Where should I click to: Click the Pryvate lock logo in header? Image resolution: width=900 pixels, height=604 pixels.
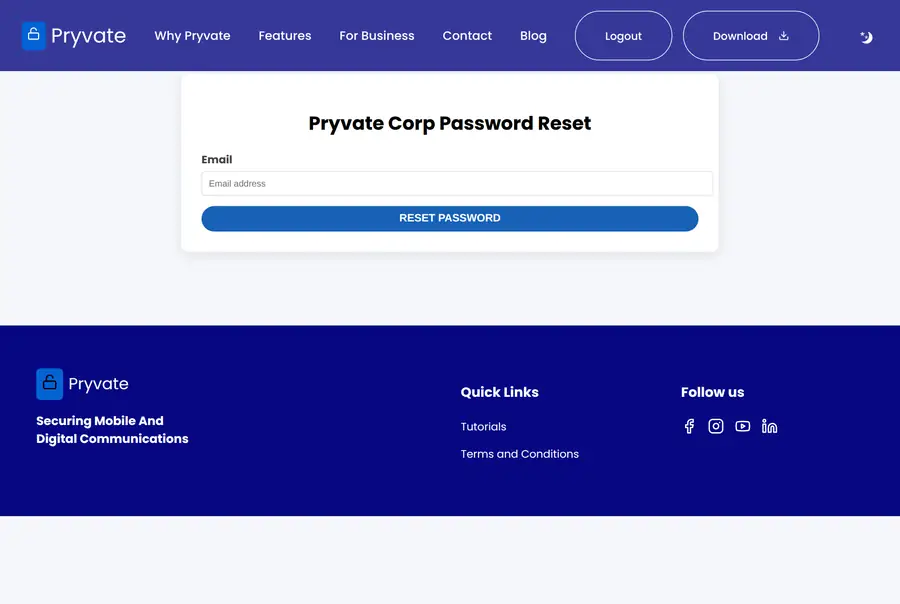coord(33,36)
